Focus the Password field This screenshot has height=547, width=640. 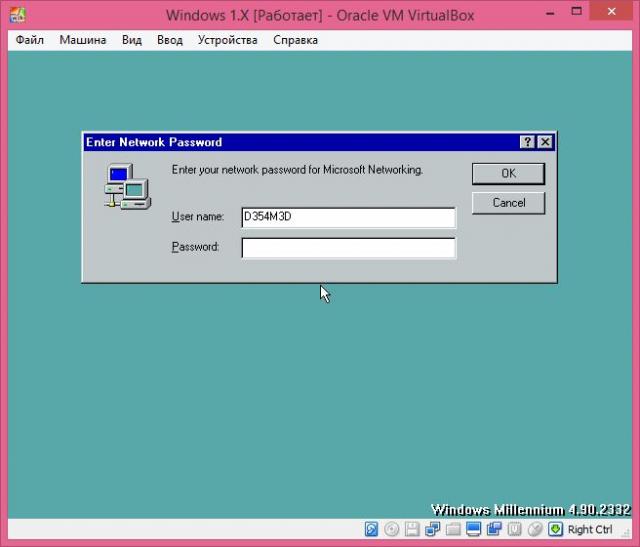click(x=349, y=248)
